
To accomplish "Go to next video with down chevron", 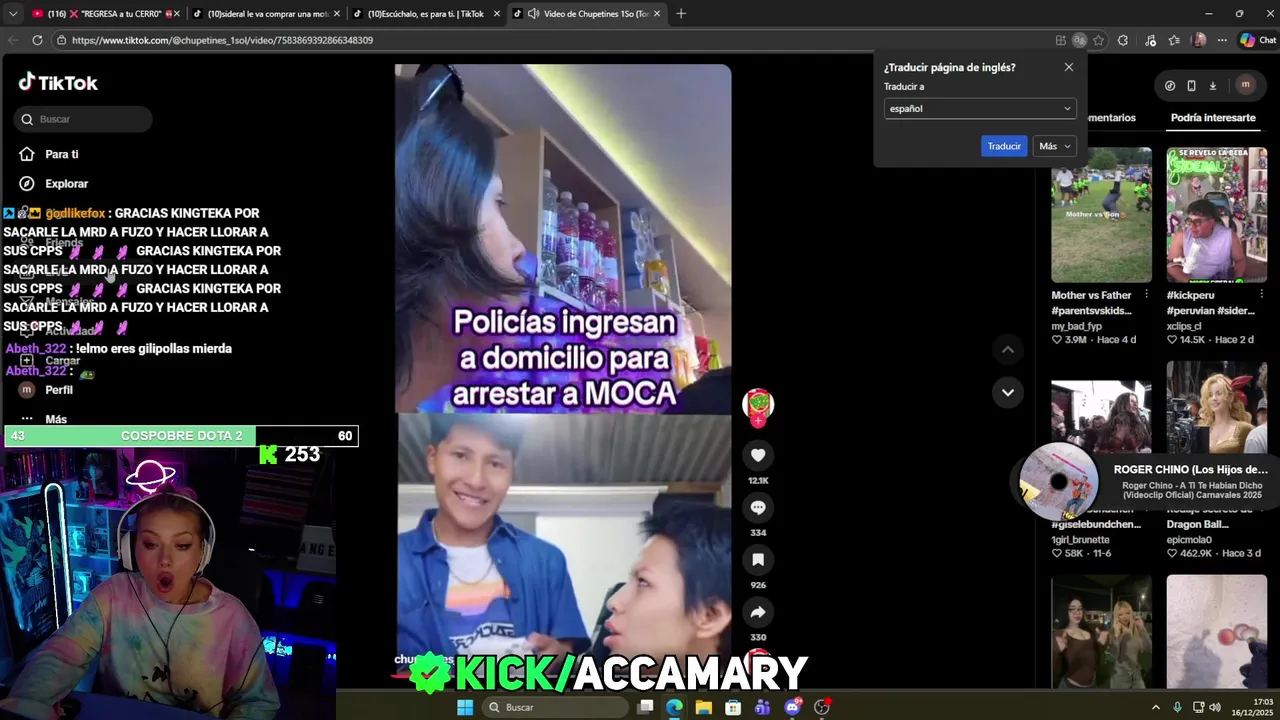I will pos(1008,392).
